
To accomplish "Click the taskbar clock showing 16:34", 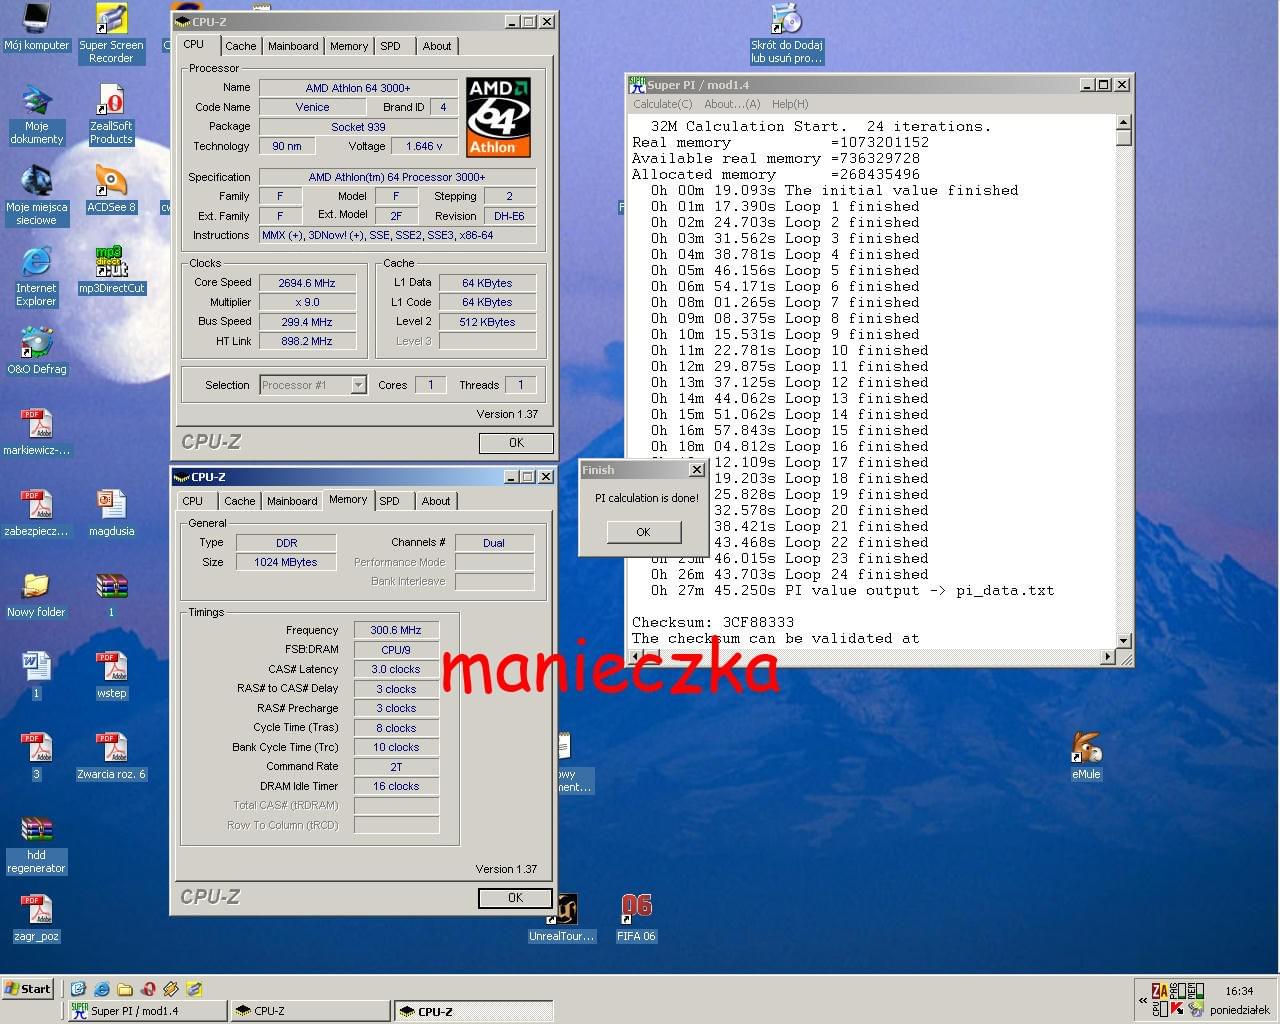I will tap(1239, 991).
